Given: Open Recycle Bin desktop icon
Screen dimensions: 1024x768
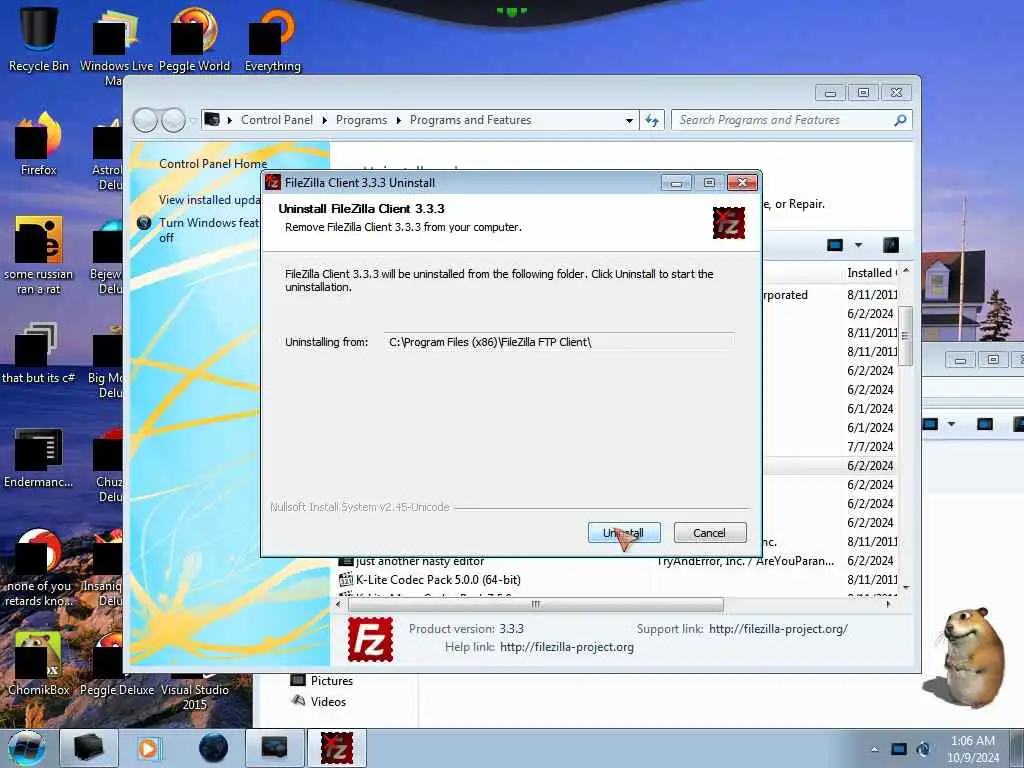Looking at the screenshot, I should coord(39,38).
